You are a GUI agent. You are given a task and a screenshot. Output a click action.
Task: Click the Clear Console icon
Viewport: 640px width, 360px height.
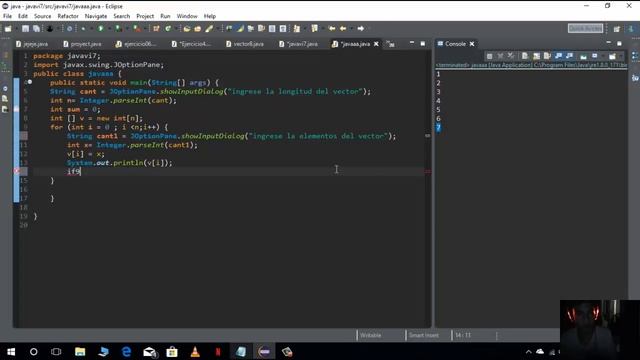pos(525,56)
